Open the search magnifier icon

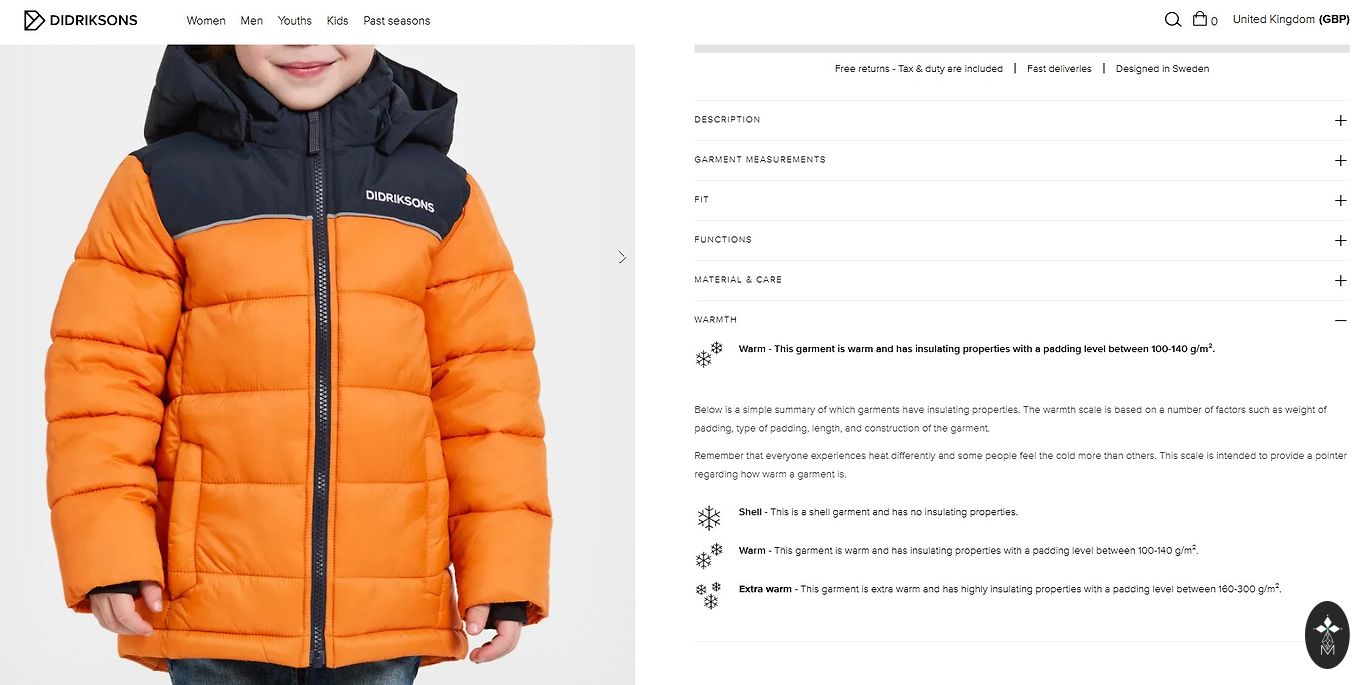[x=1172, y=20]
